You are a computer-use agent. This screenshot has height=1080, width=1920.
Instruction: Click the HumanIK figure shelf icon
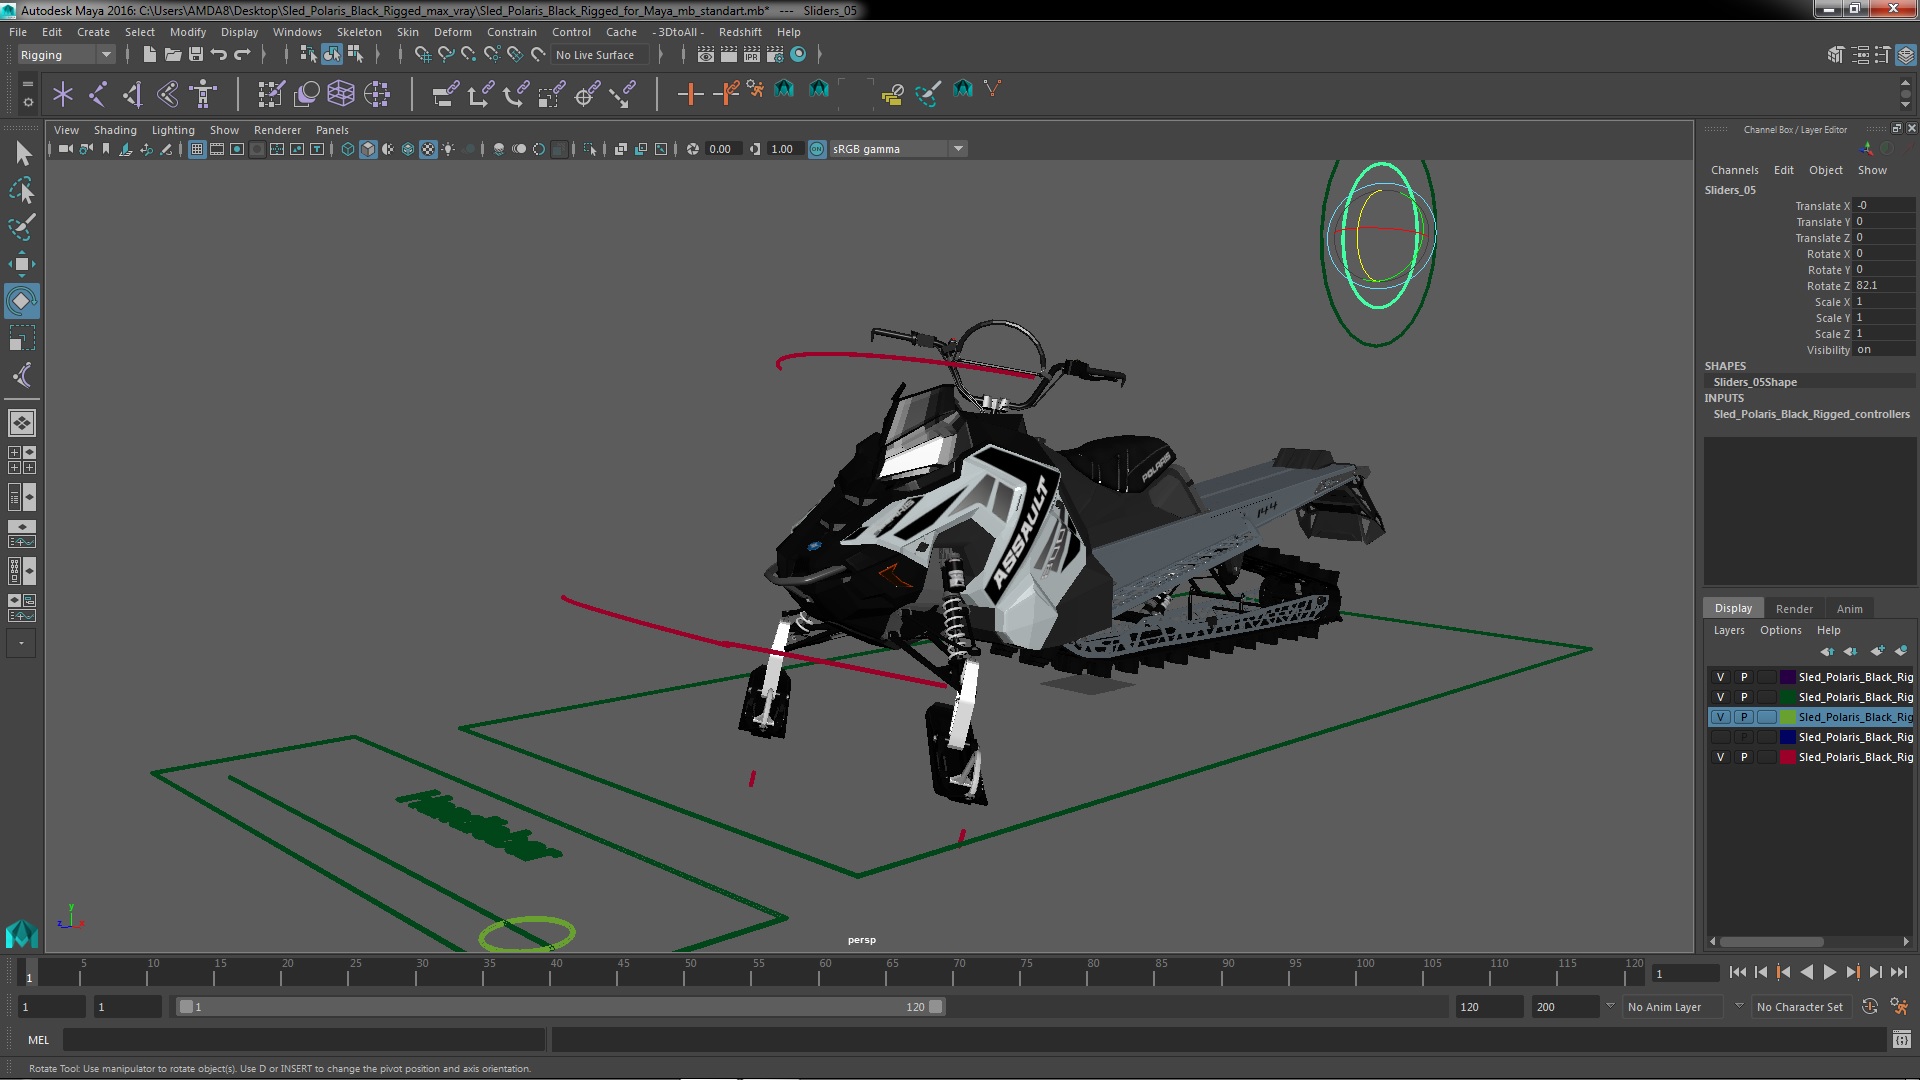[x=203, y=94]
